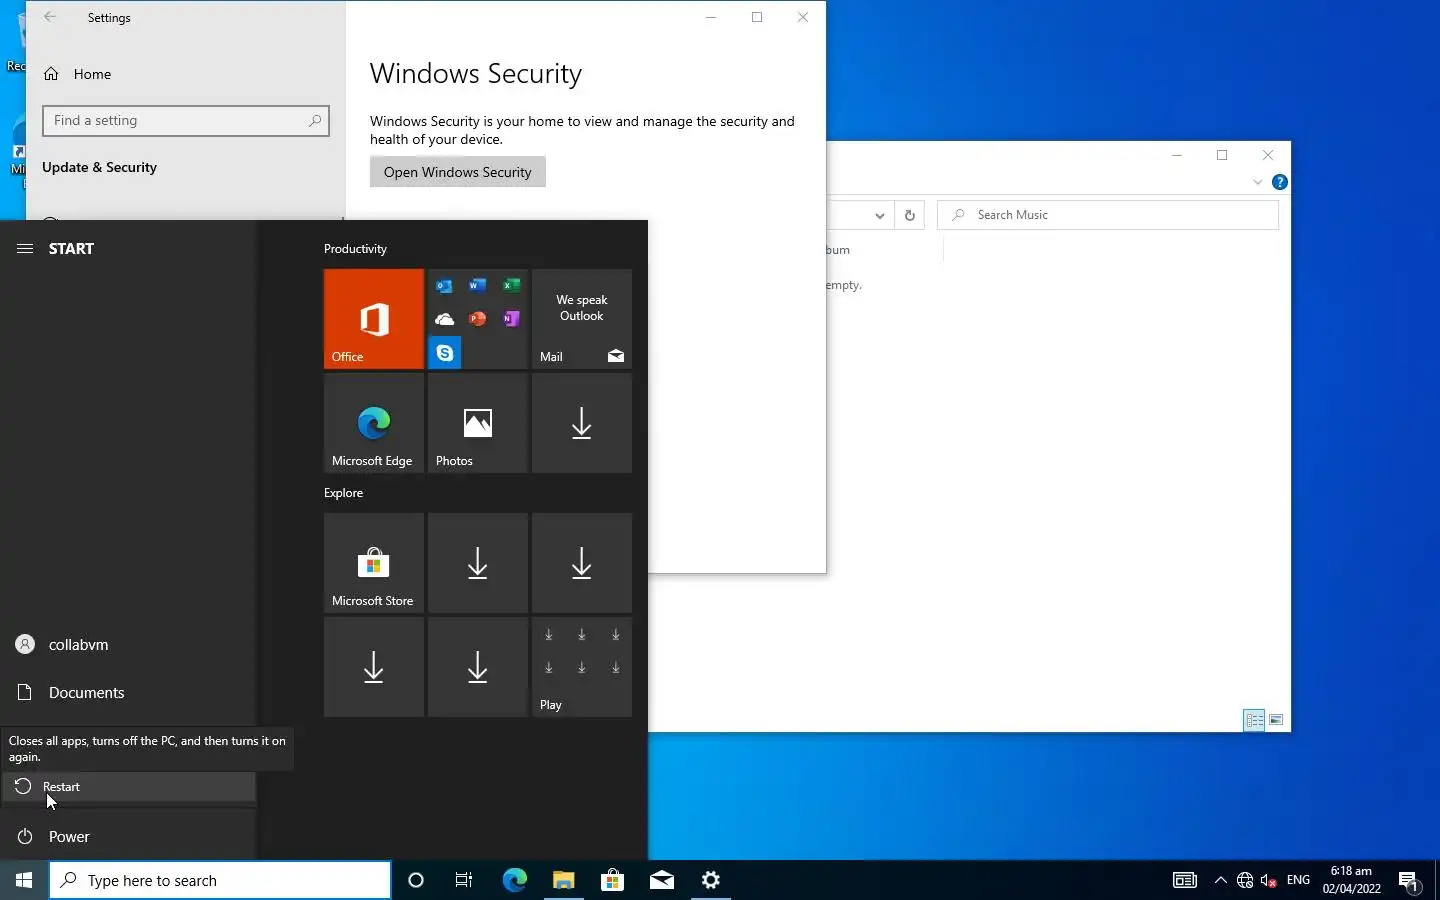The width and height of the screenshot is (1440, 900).
Task: Open the notification center icon
Action: pos(1409,881)
